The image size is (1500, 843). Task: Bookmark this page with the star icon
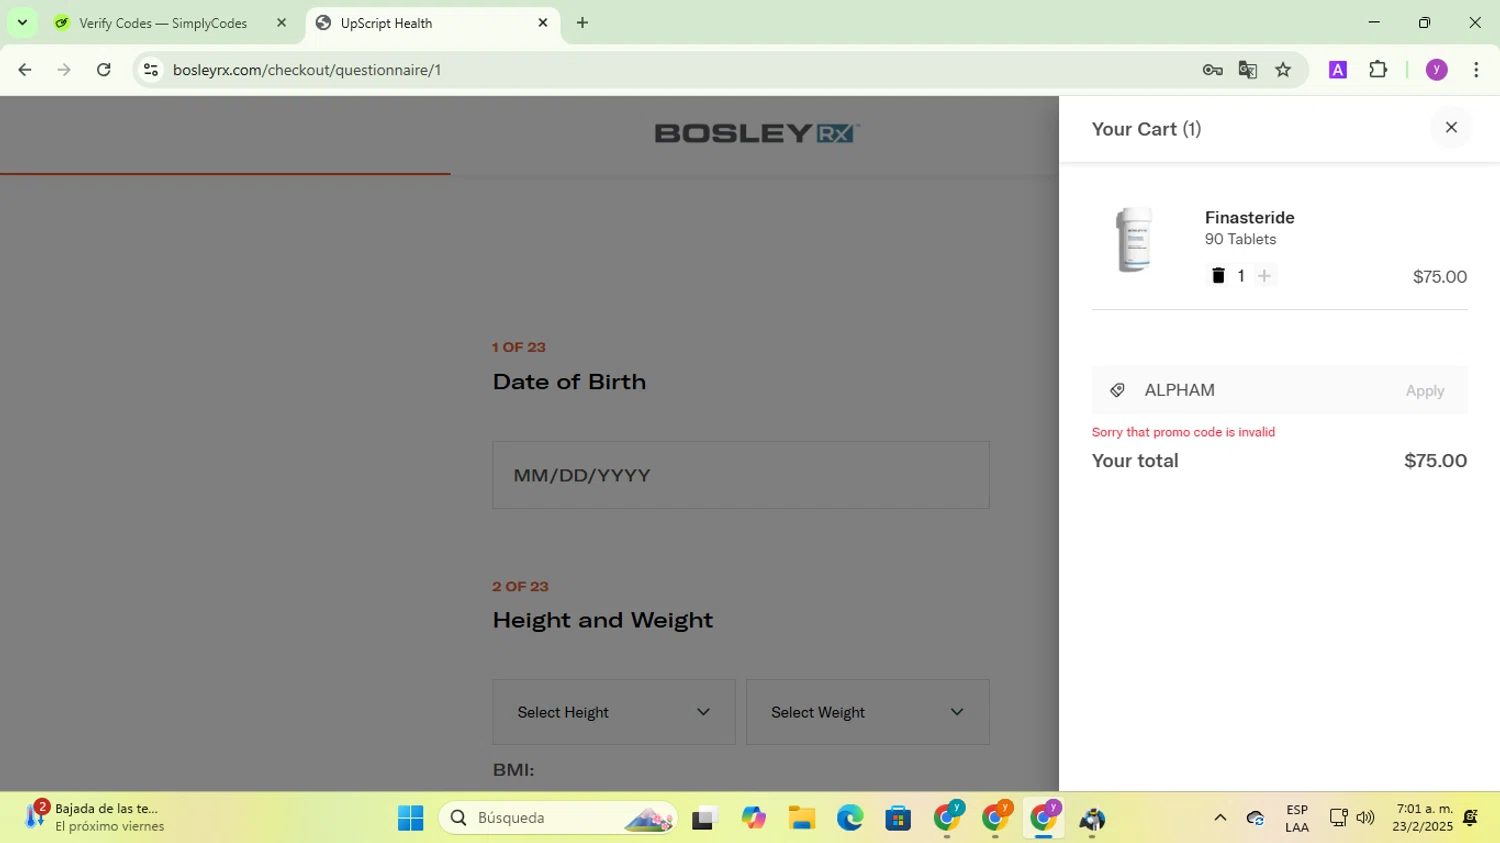tap(1283, 70)
